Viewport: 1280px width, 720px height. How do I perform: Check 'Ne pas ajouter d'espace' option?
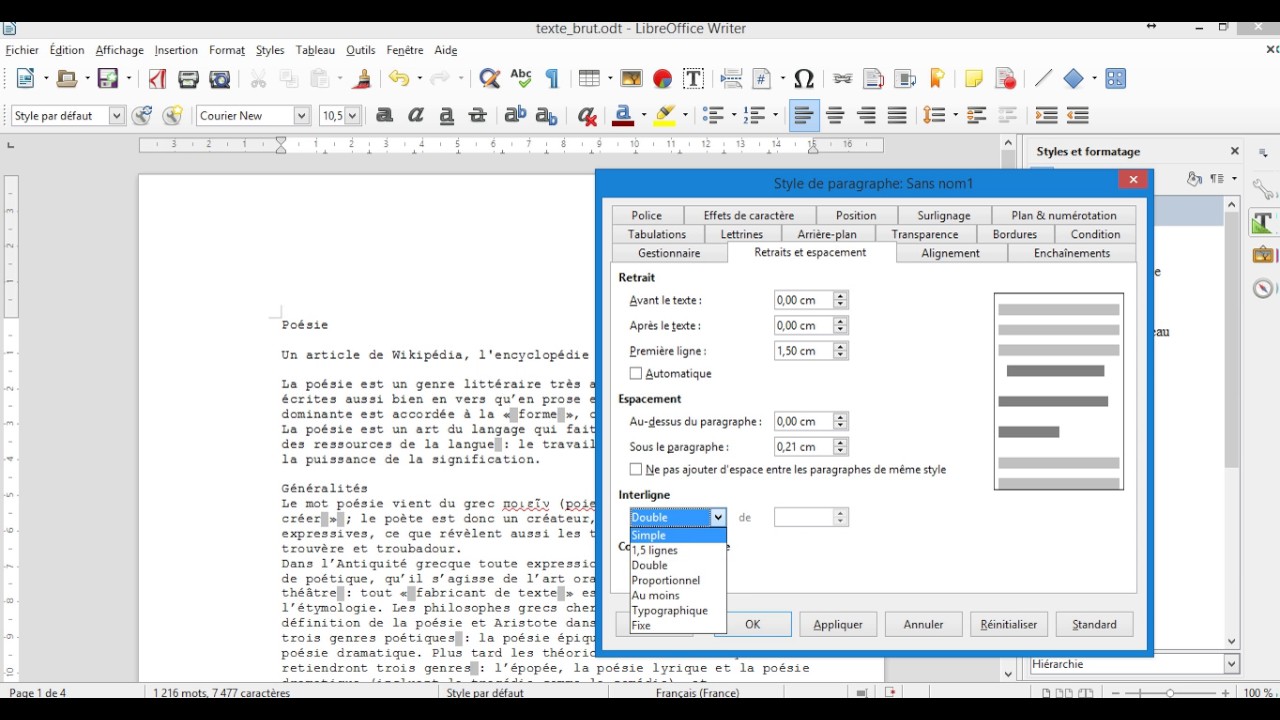coord(636,469)
